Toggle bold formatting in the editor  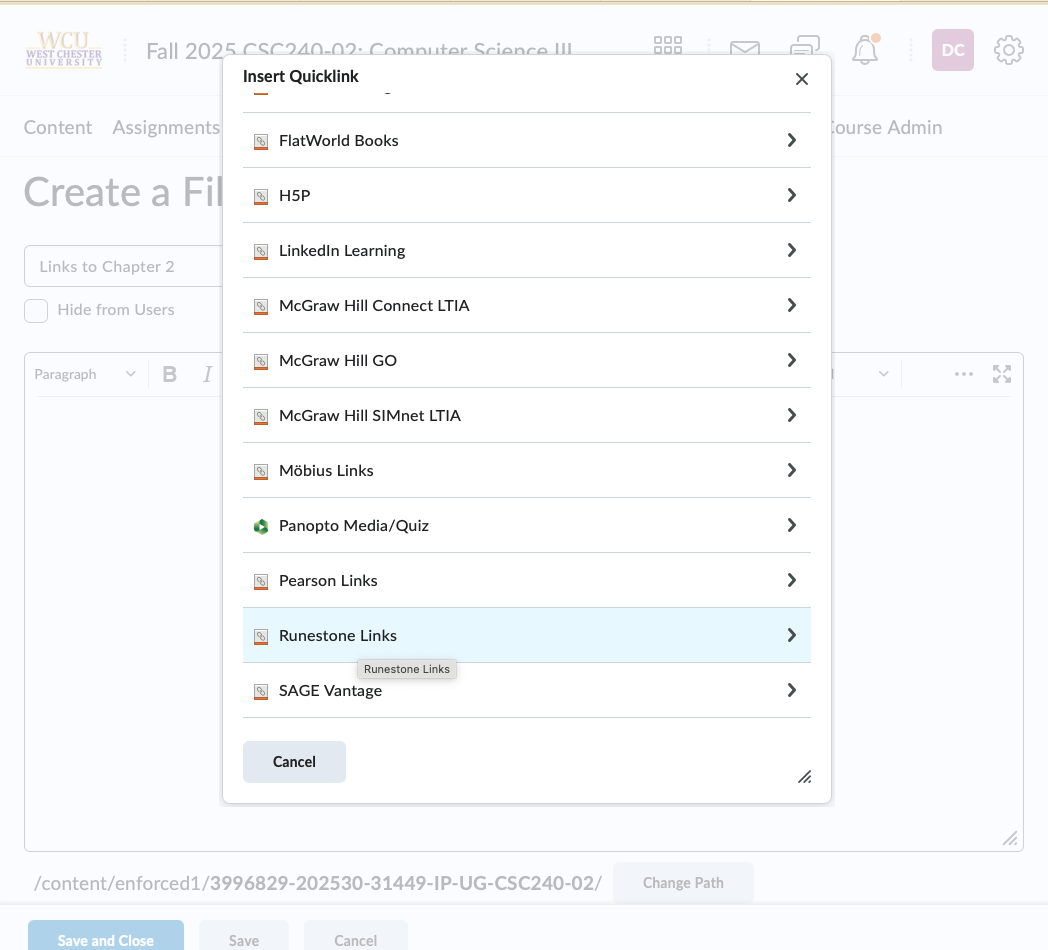coord(170,374)
